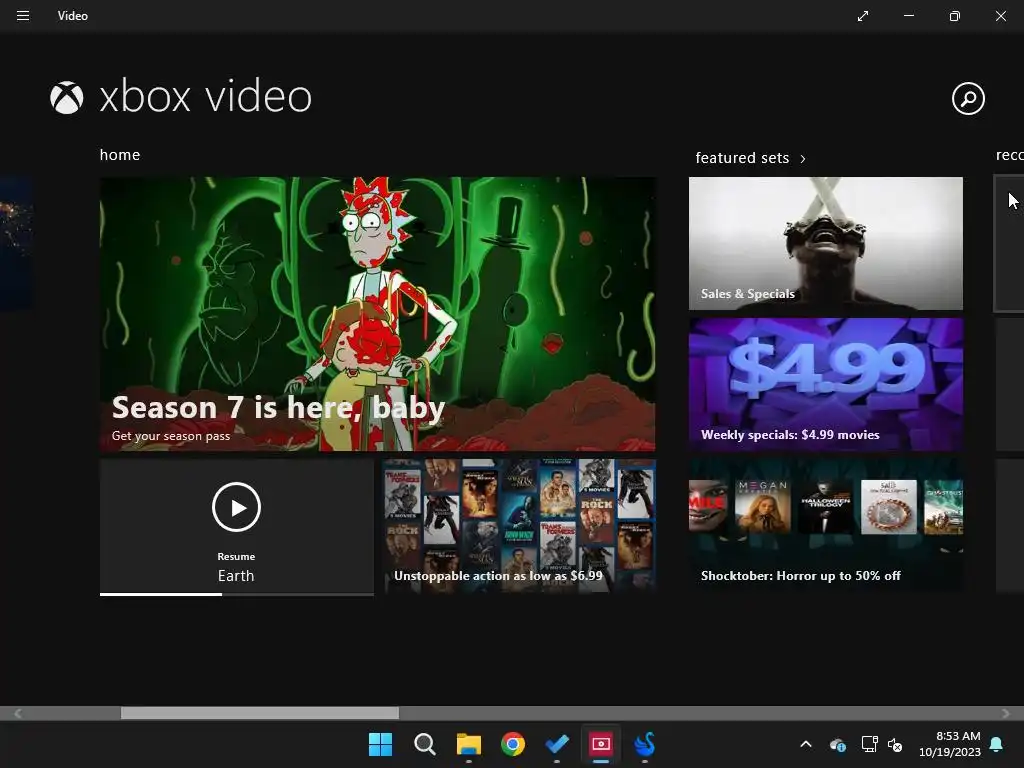This screenshot has width=1024, height=768.
Task: Open Weekly specials $4.99 movies tile
Action: click(825, 384)
